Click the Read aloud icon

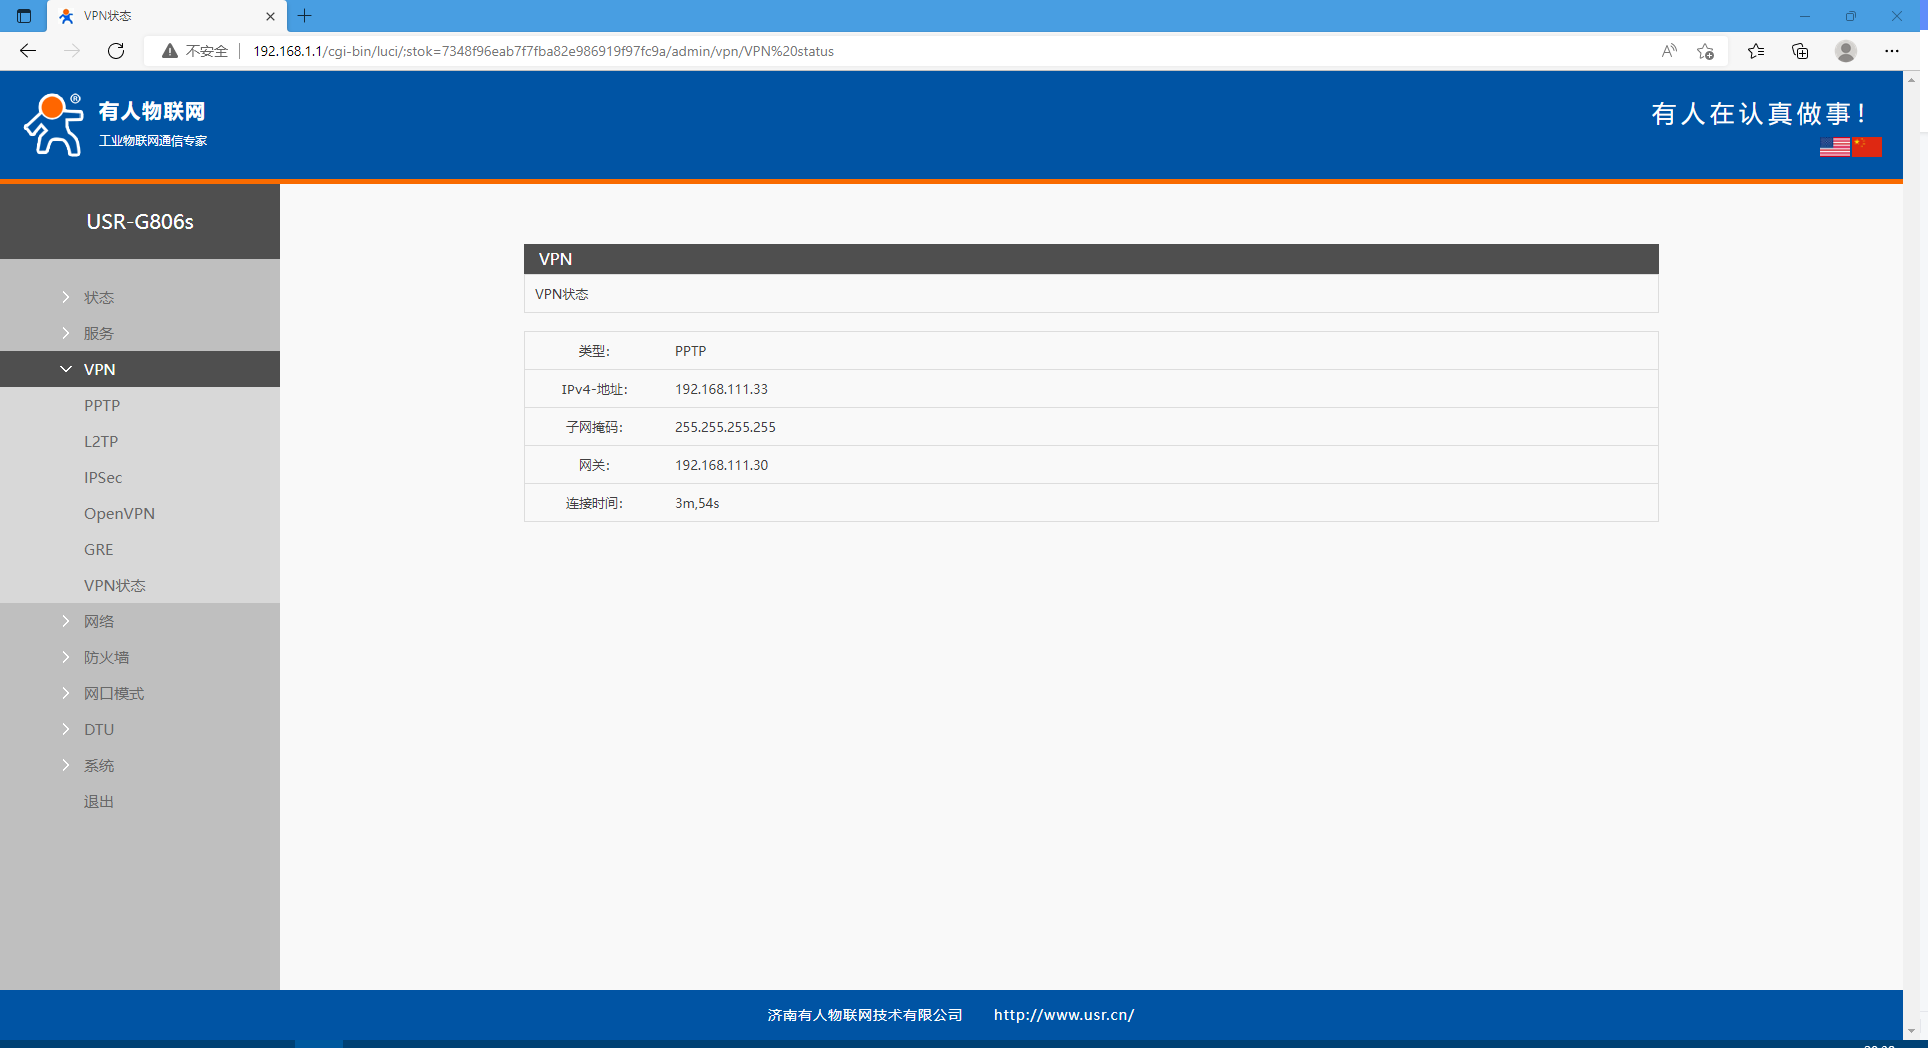1669,51
